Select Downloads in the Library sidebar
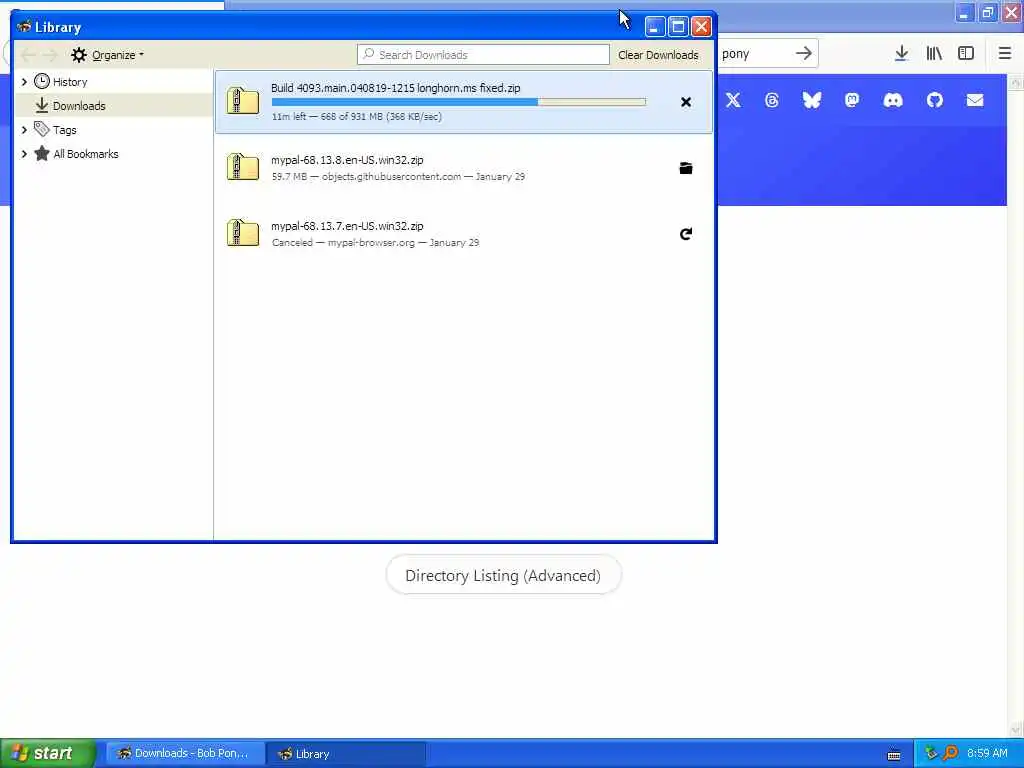Viewport: 1024px width, 768px height. pos(79,106)
